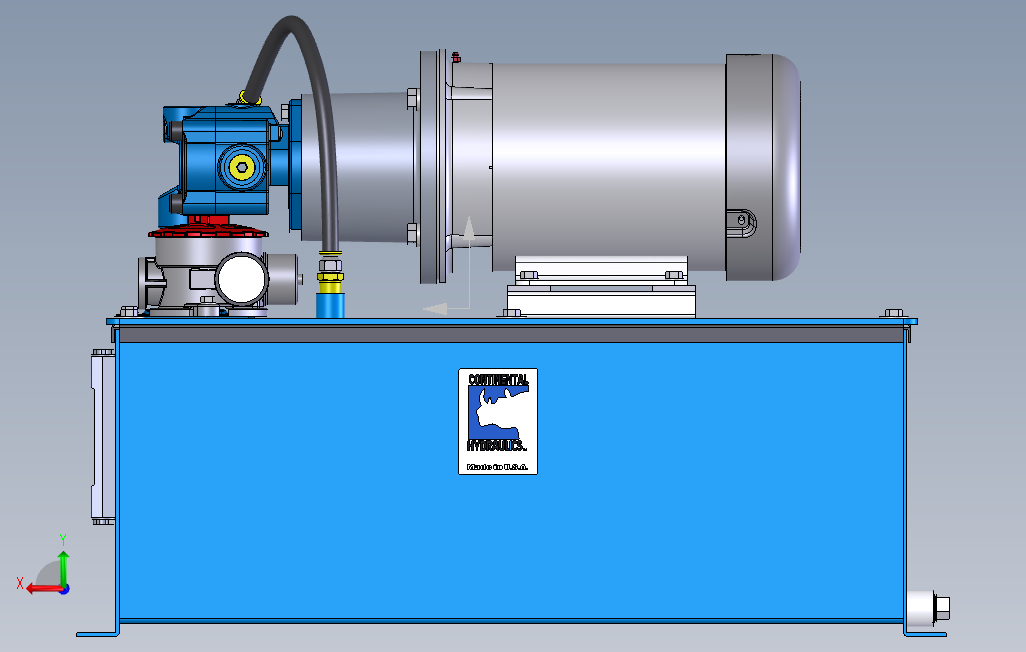1026x652 pixels.
Task: Select the short blue pipe below yellow fitting
Action: click(330, 306)
